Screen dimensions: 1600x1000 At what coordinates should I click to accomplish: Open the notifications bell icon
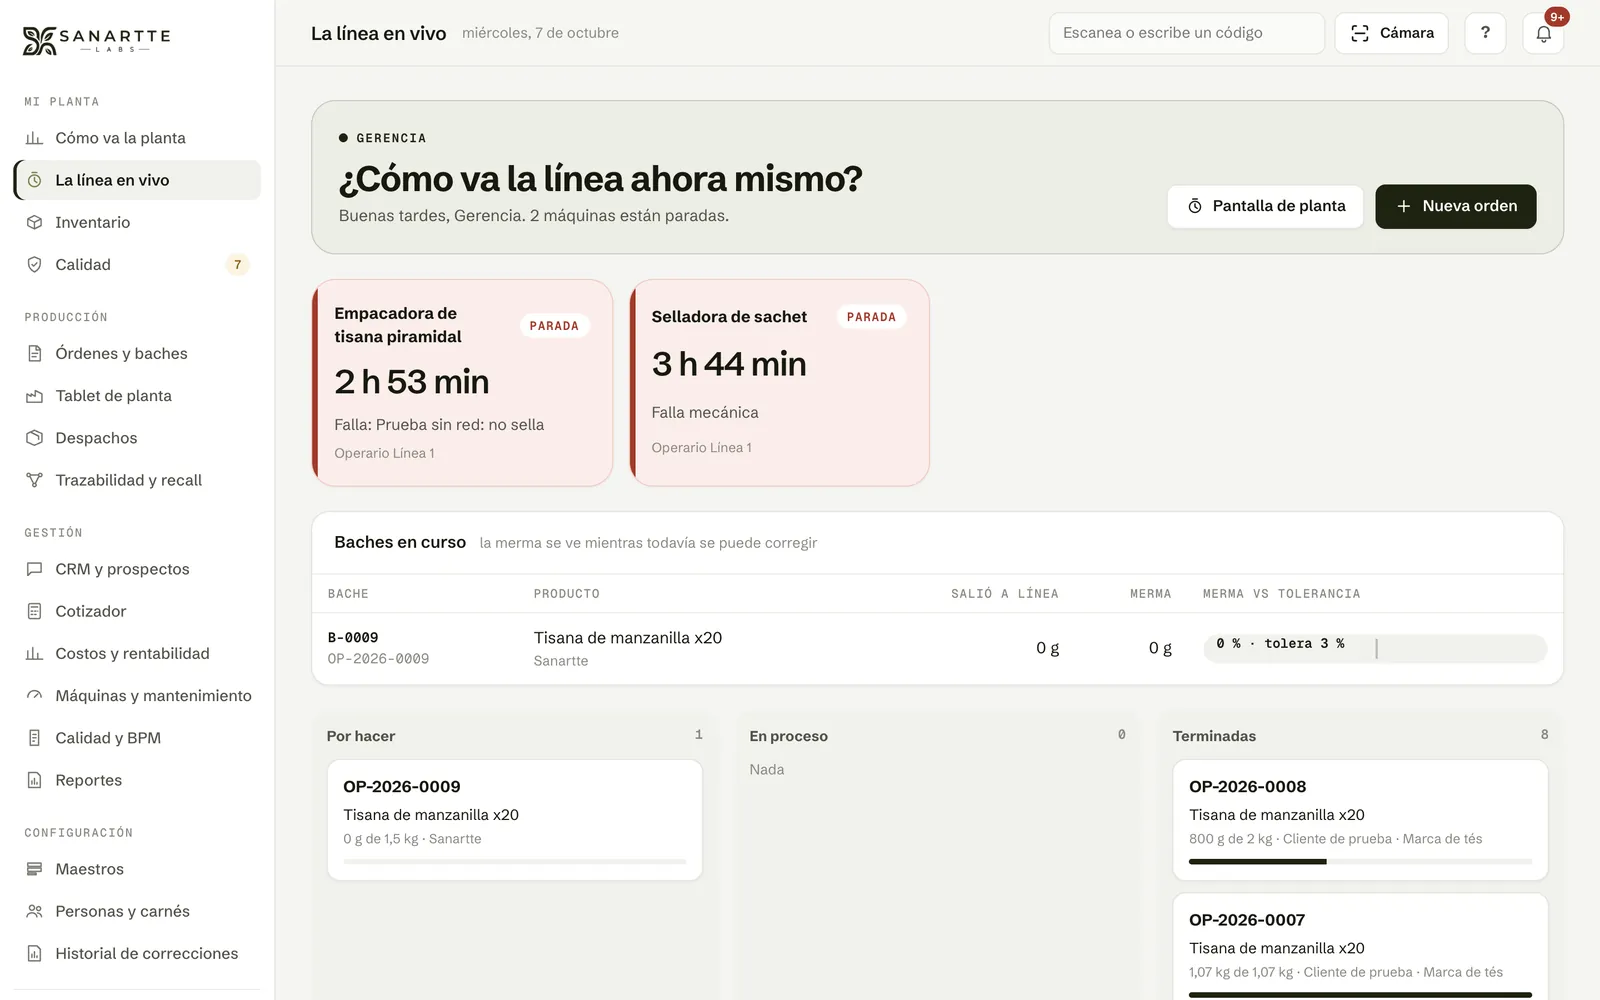pyautogui.click(x=1543, y=33)
